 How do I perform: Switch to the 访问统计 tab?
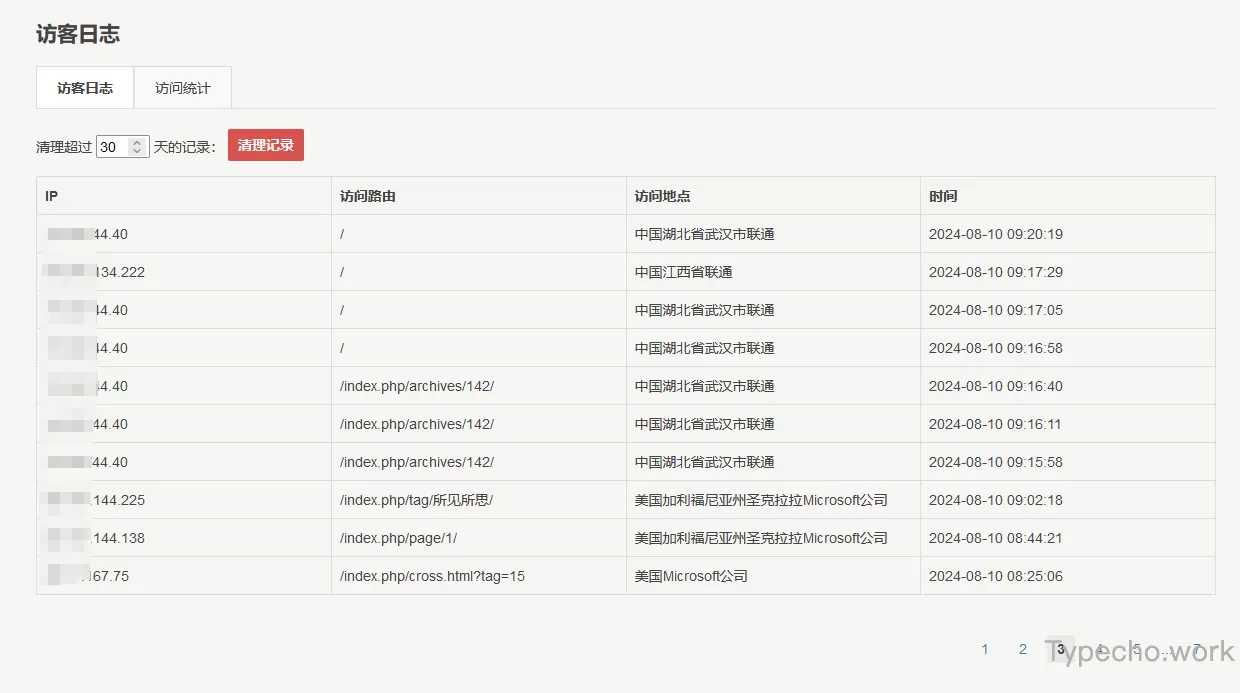[x=183, y=88]
